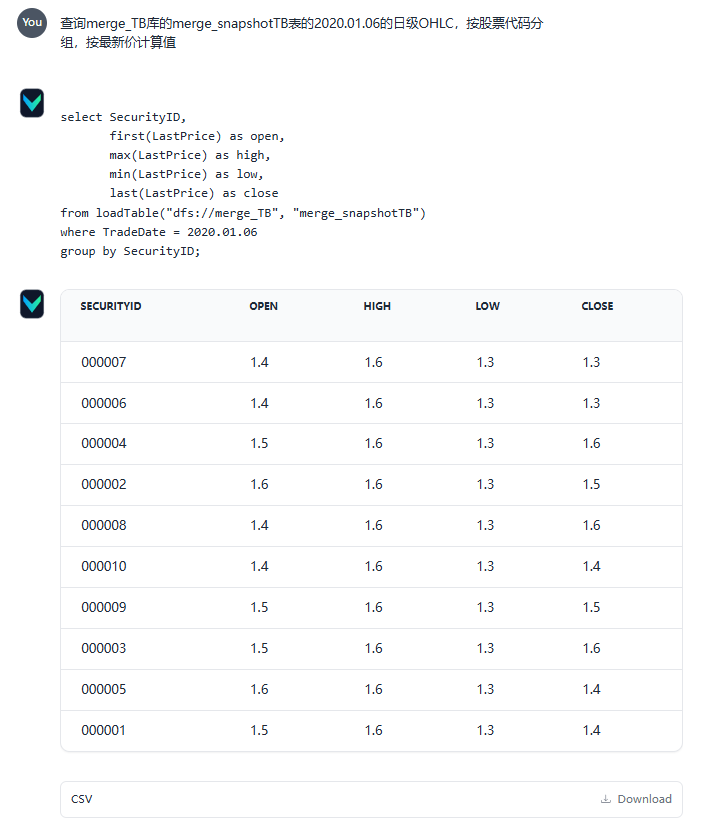709x831 pixels.
Task: Select the 000001 security ID cell
Action: [x=104, y=730]
